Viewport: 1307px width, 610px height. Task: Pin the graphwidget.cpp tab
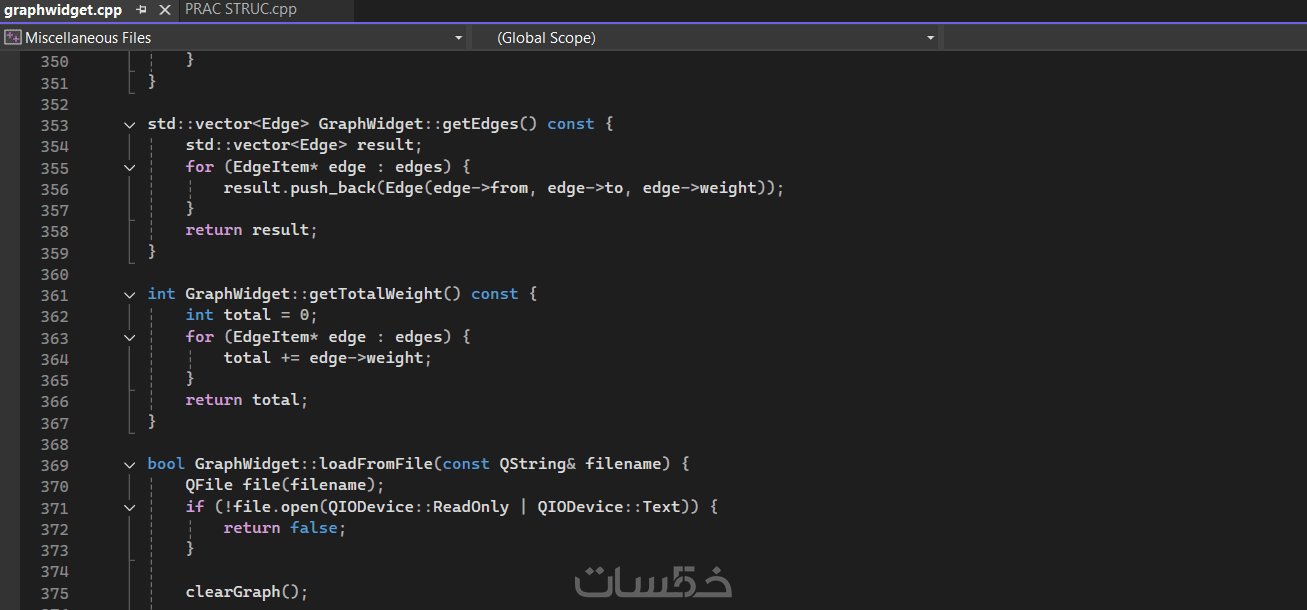[141, 10]
